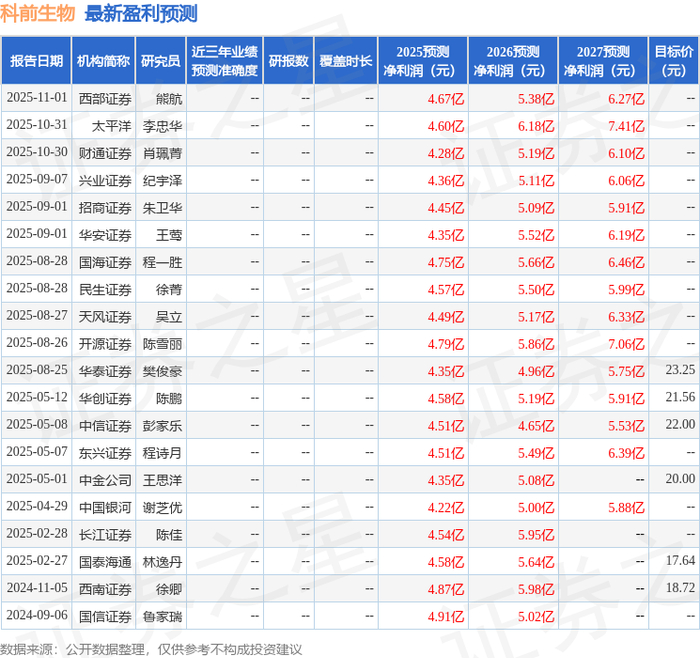This screenshot has height=658, width=700.
Task: Click institution 华泰证券
Action: point(105,371)
